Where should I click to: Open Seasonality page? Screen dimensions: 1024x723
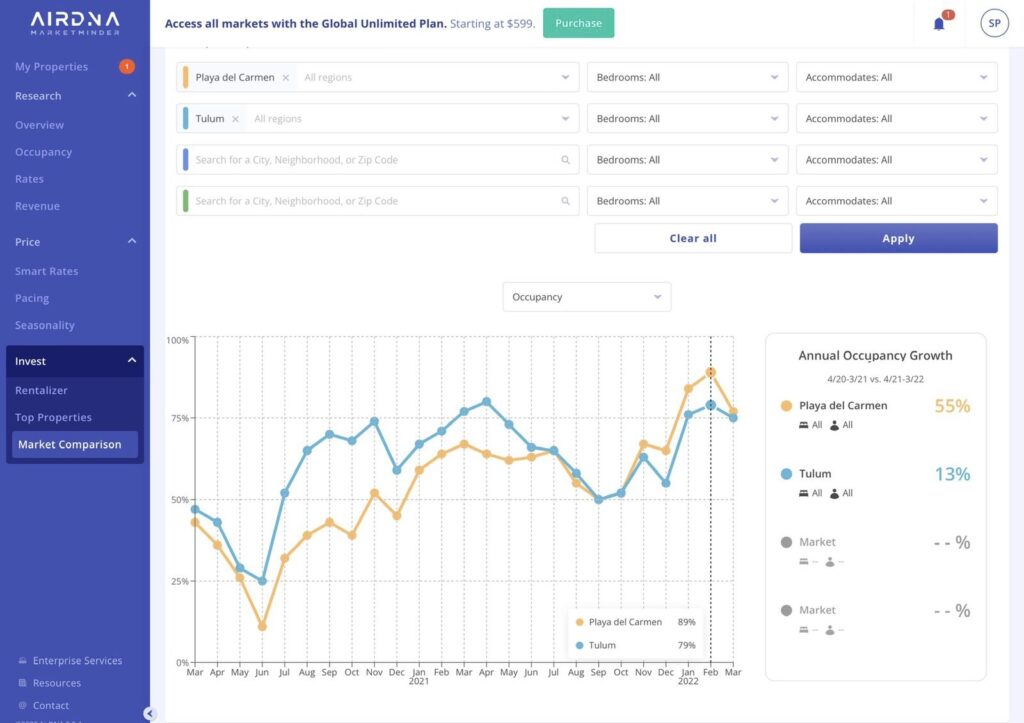pyautogui.click(x=45, y=325)
